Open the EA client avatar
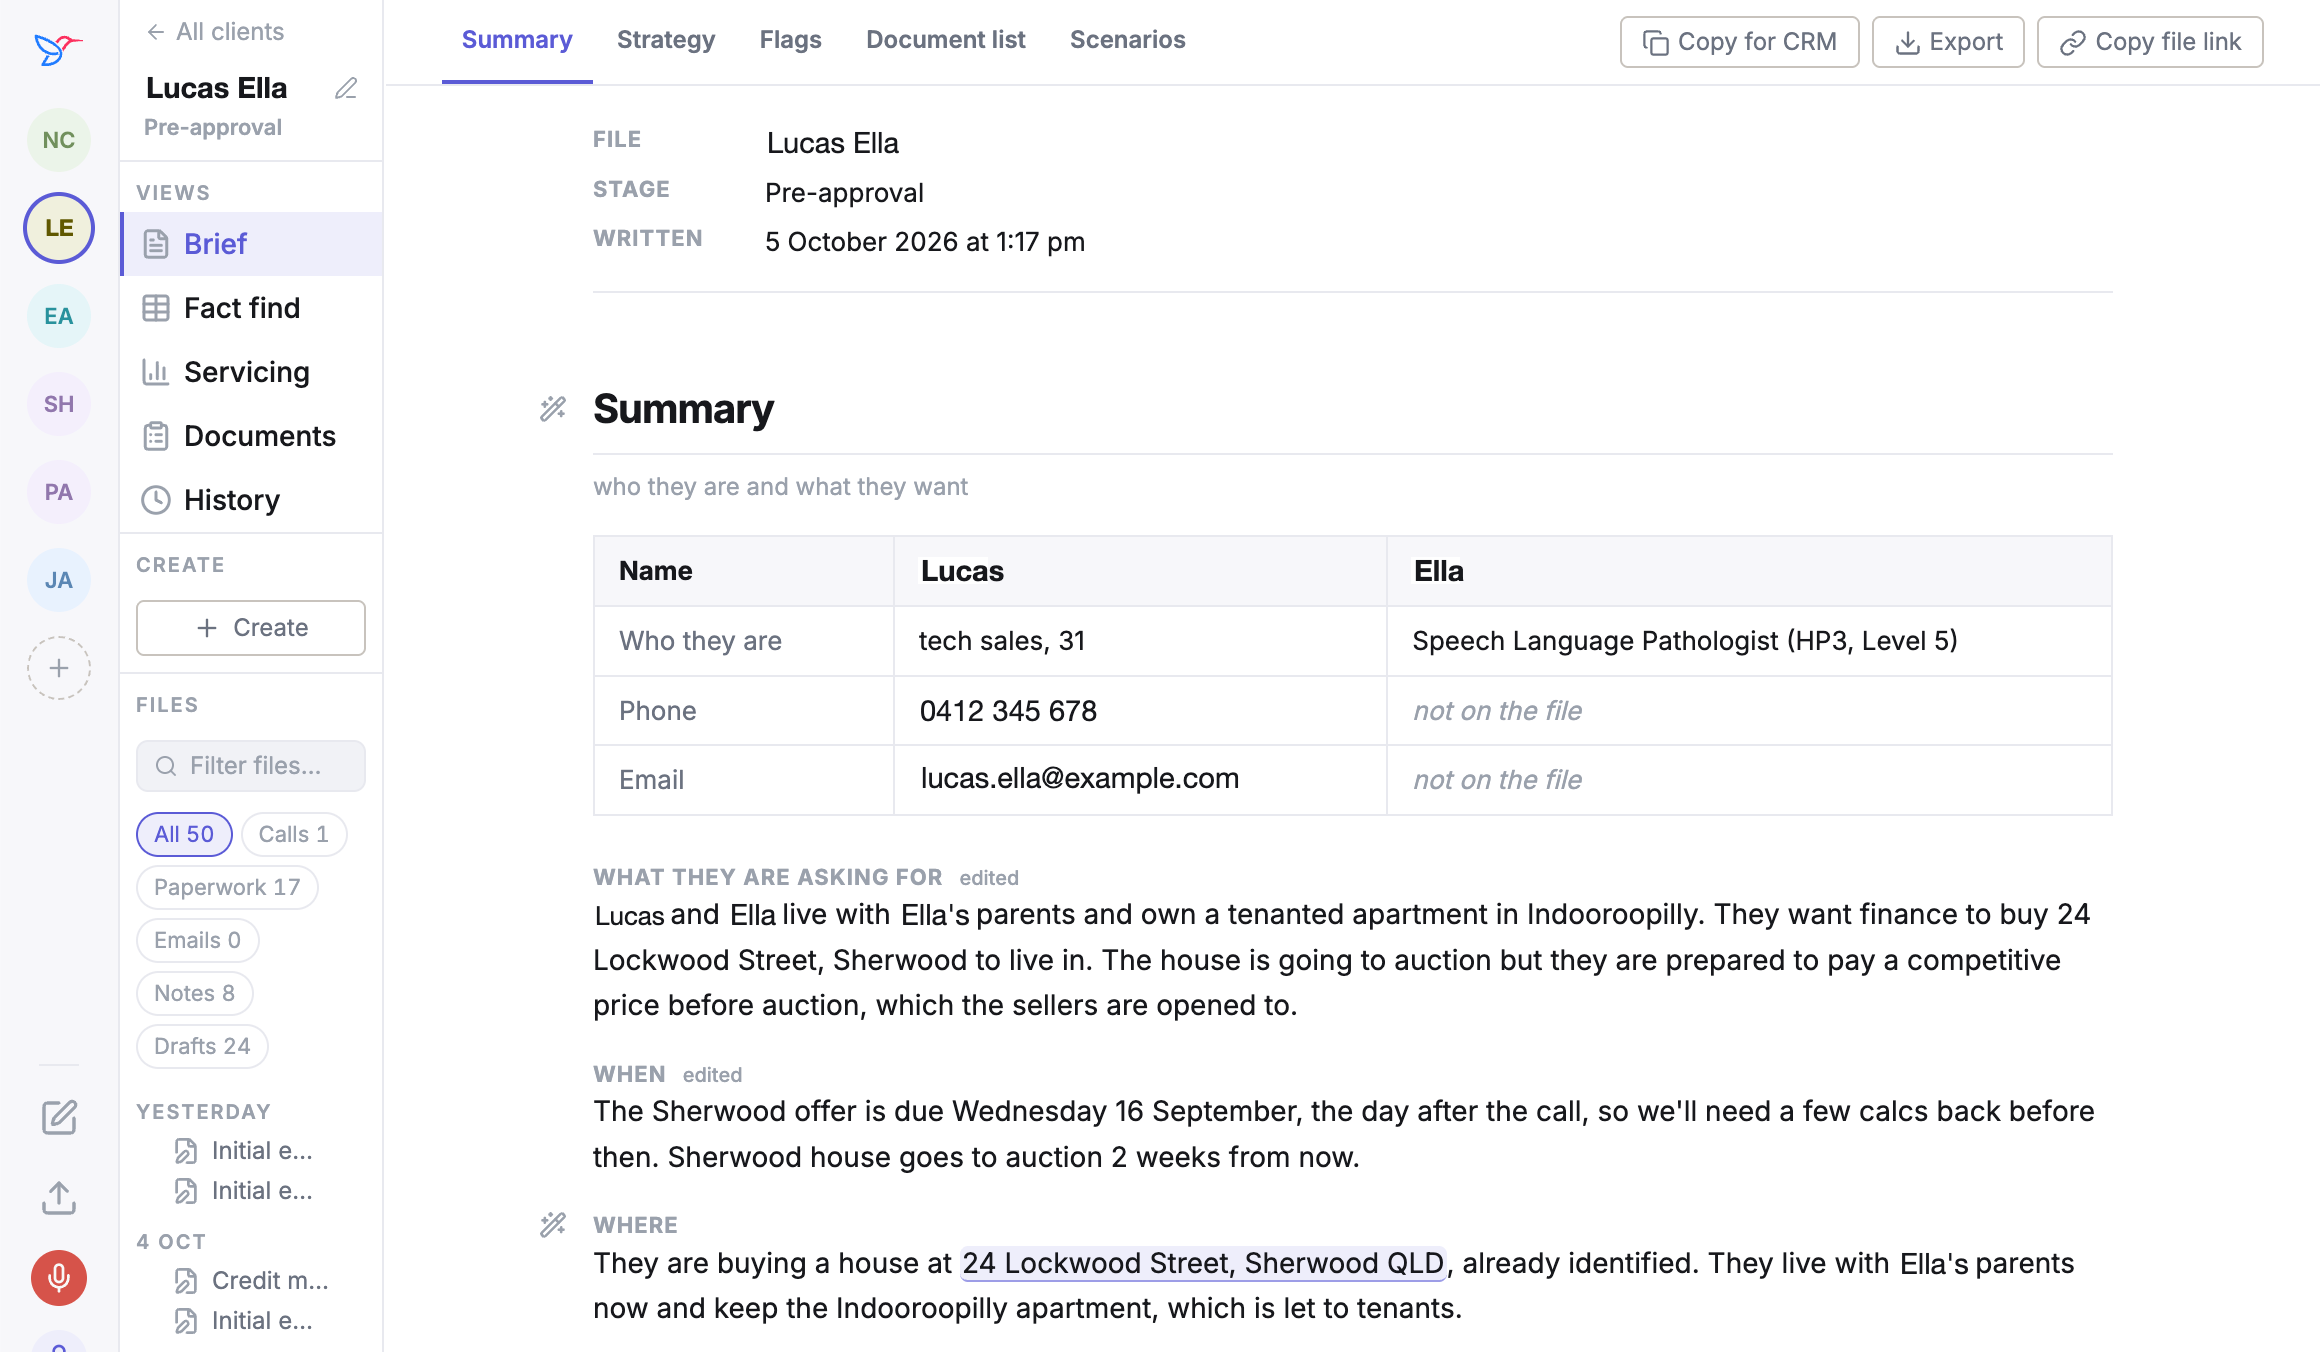 (x=59, y=316)
